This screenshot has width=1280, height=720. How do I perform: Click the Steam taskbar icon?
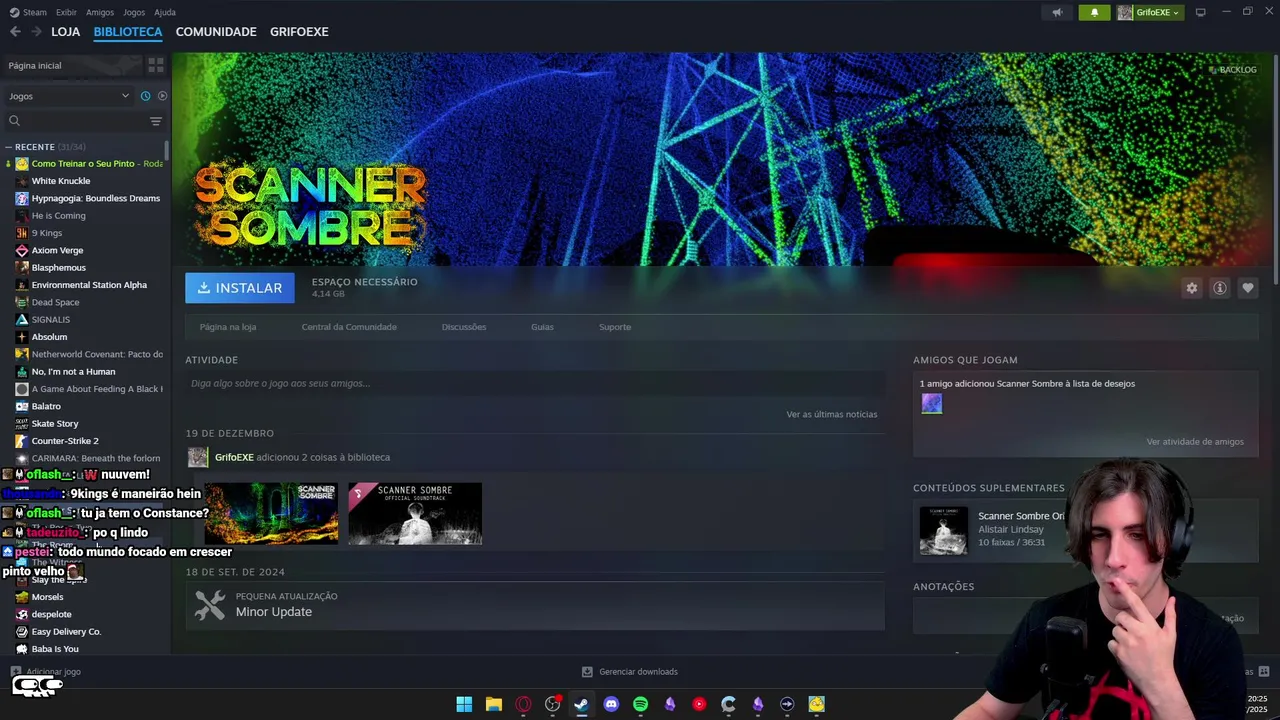tap(582, 704)
